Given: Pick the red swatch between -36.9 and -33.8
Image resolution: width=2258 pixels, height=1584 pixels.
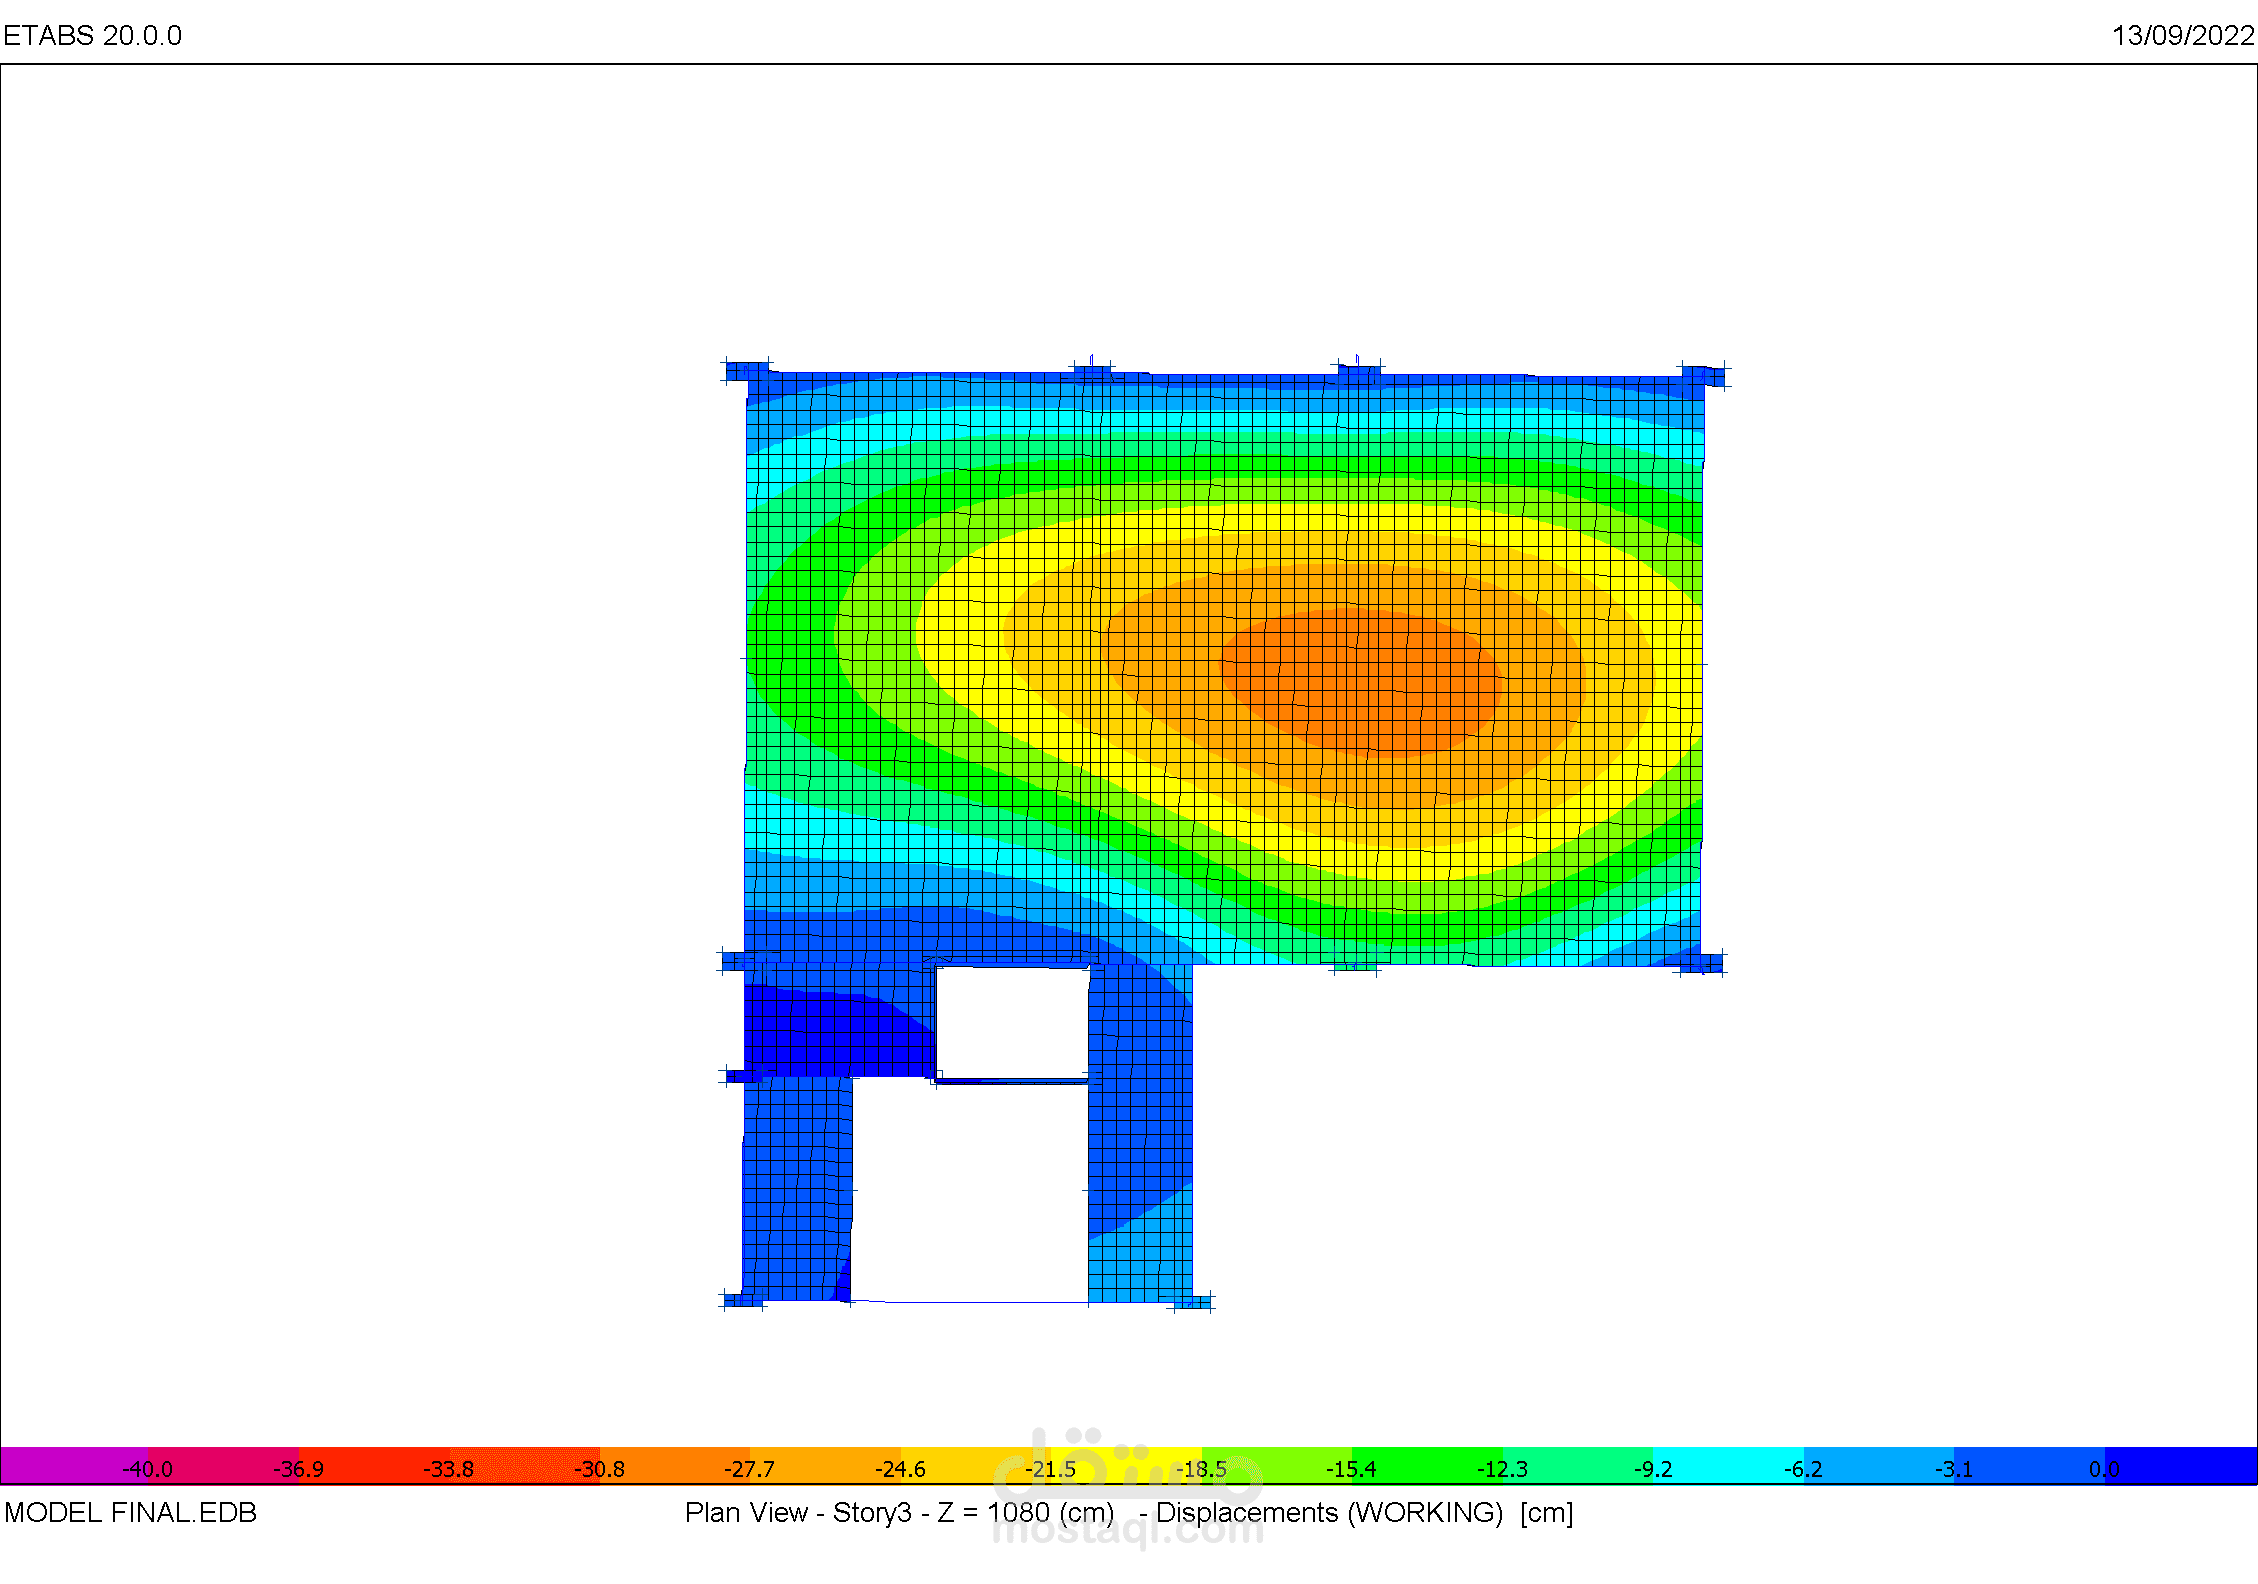Looking at the screenshot, I should pyautogui.click(x=374, y=1466).
